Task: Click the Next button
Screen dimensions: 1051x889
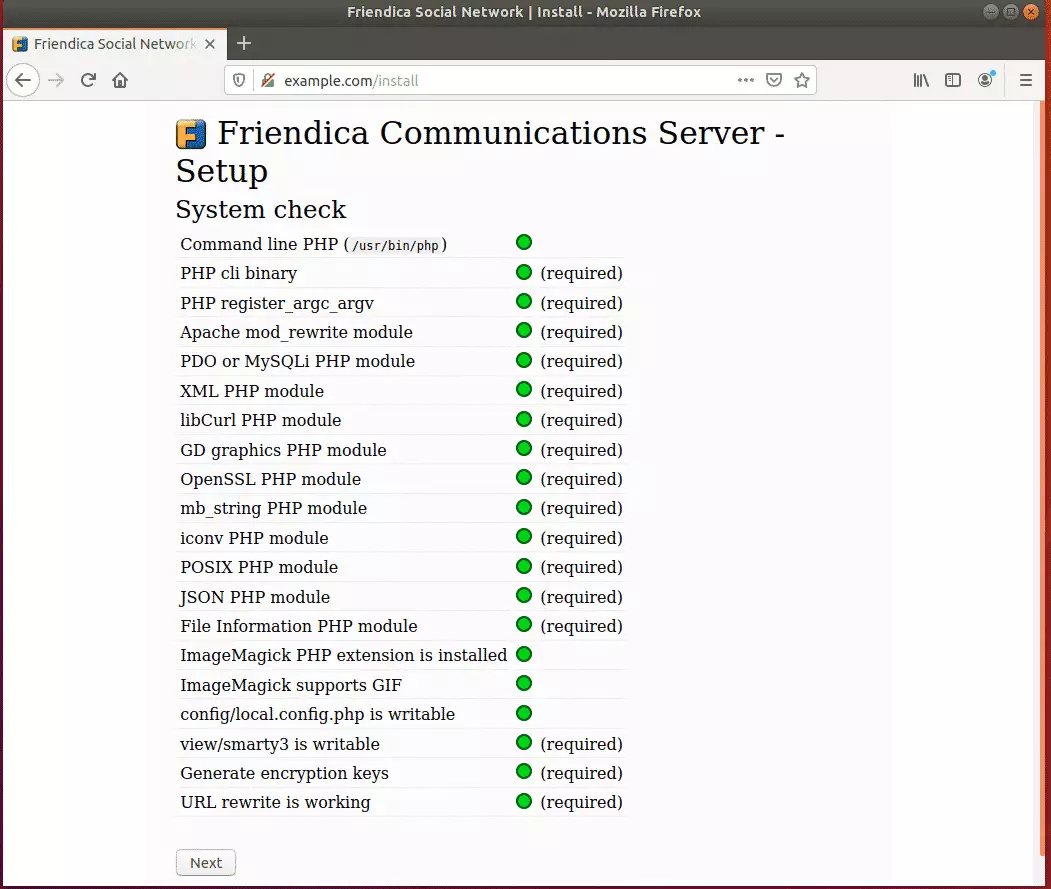Action: coord(206,863)
